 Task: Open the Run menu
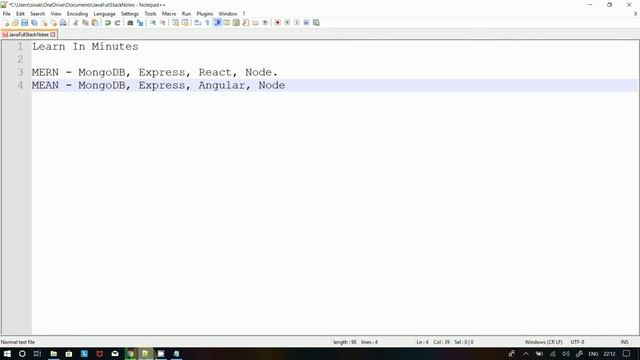tap(186, 13)
